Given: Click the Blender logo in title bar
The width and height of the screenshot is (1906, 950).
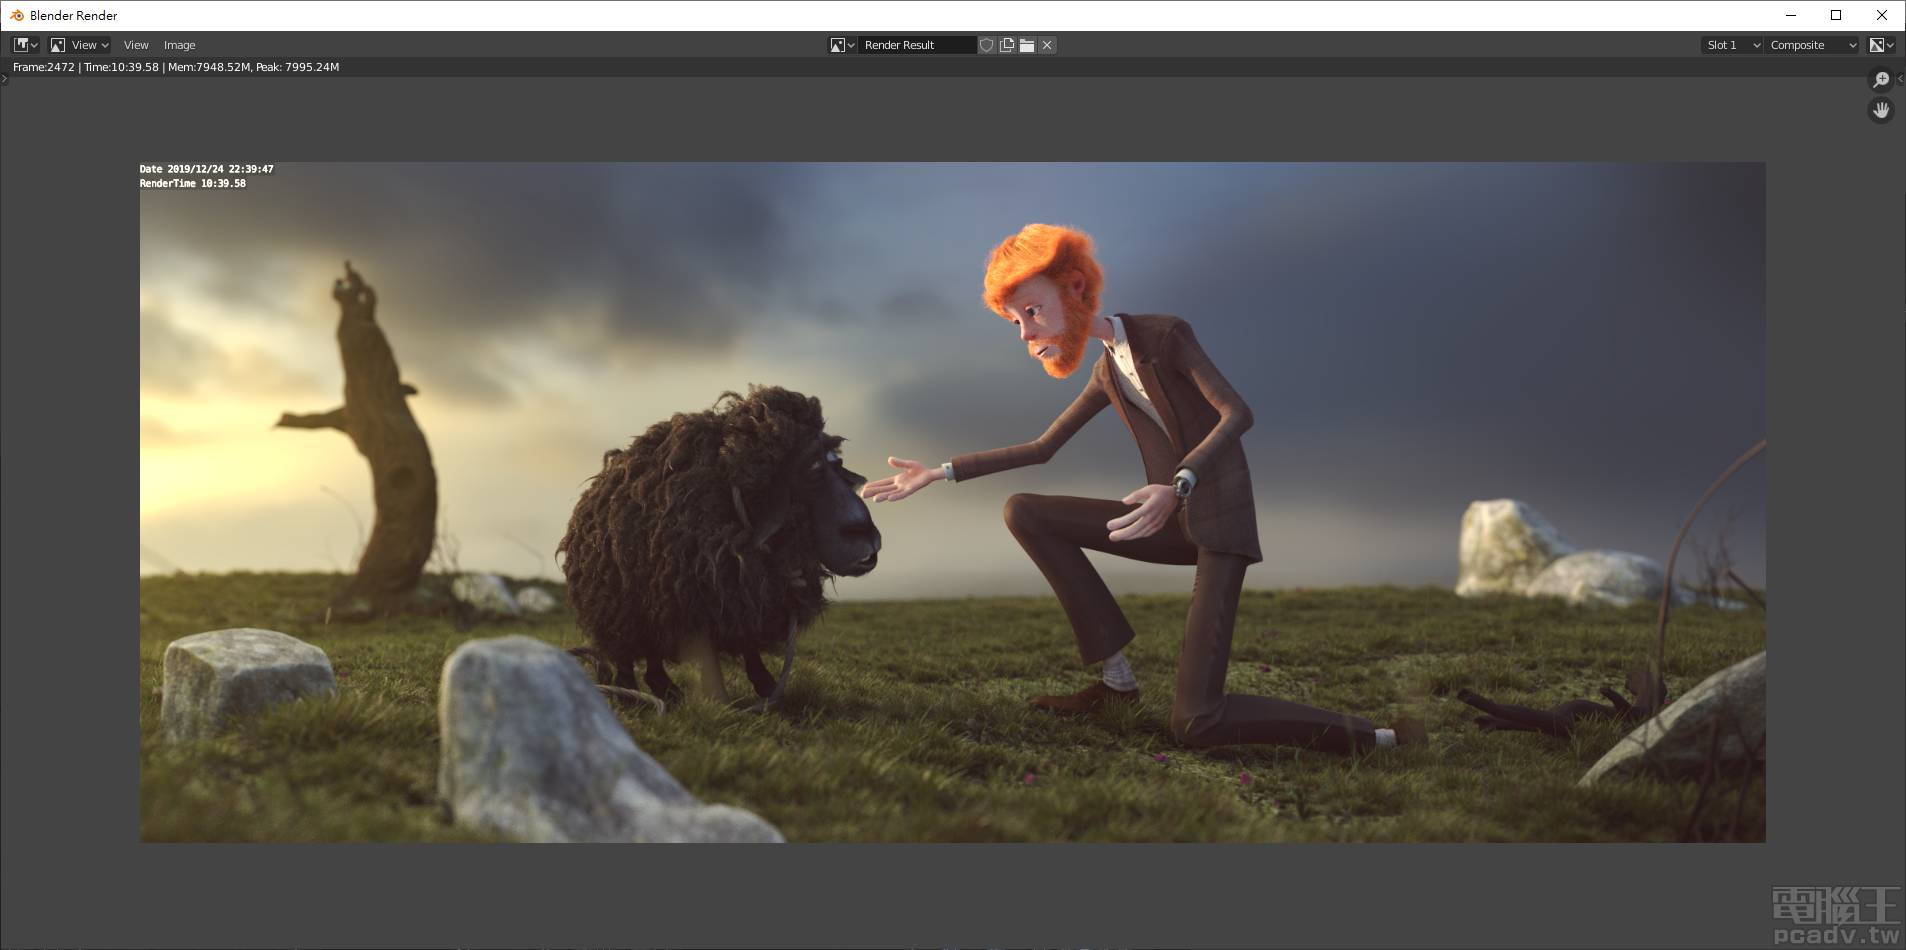Looking at the screenshot, I should pyautogui.click(x=16, y=15).
